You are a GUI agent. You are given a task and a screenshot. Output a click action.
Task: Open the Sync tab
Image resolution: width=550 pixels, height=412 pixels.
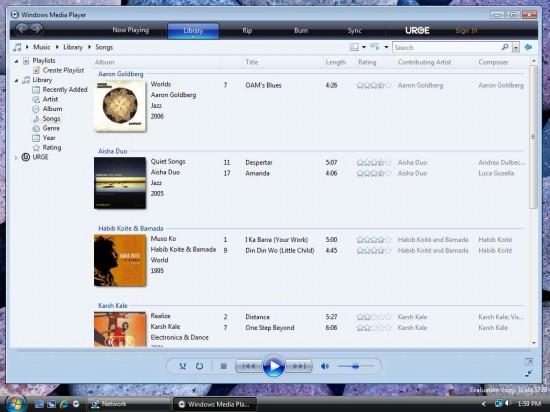354,31
